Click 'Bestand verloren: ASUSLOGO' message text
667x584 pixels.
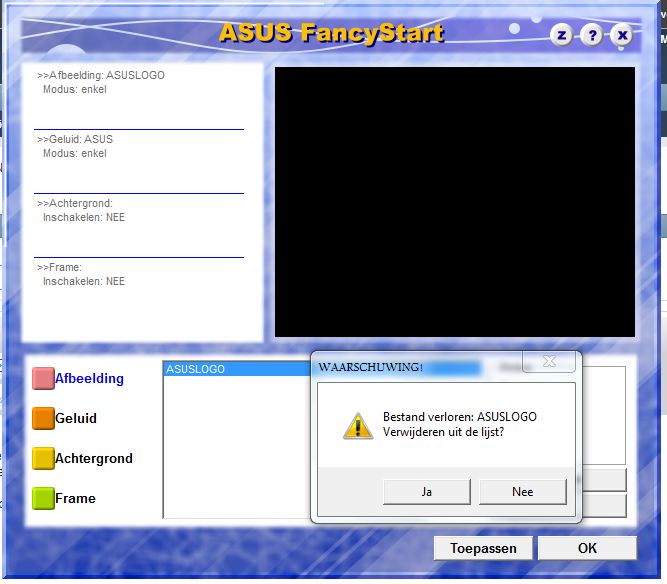click(460, 417)
